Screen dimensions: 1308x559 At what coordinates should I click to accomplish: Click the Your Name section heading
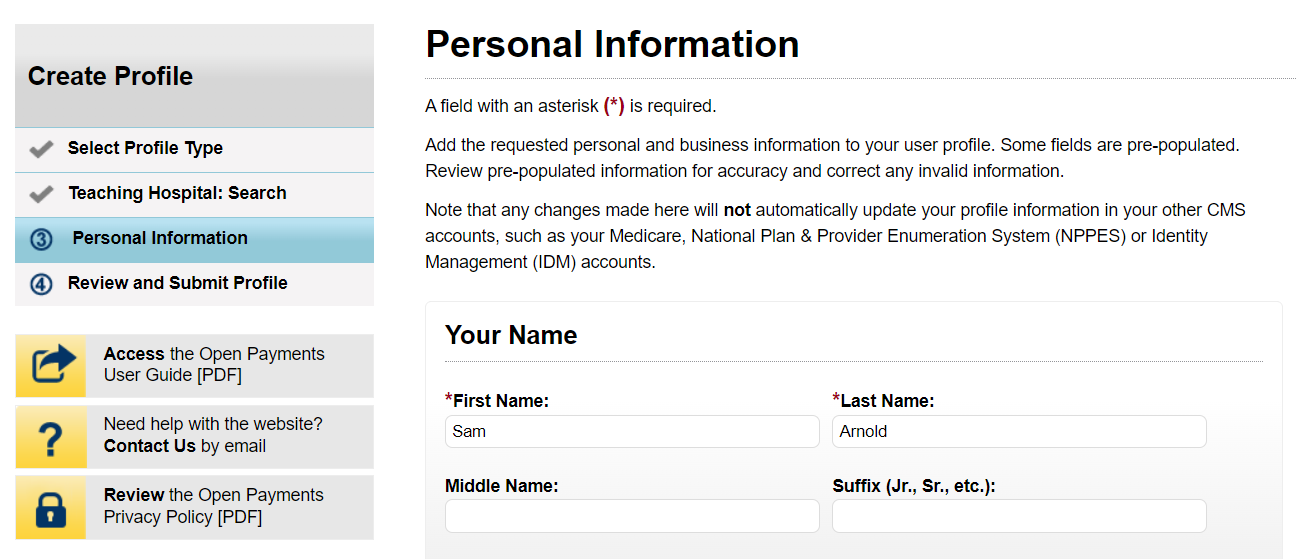click(x=511, y=335)
